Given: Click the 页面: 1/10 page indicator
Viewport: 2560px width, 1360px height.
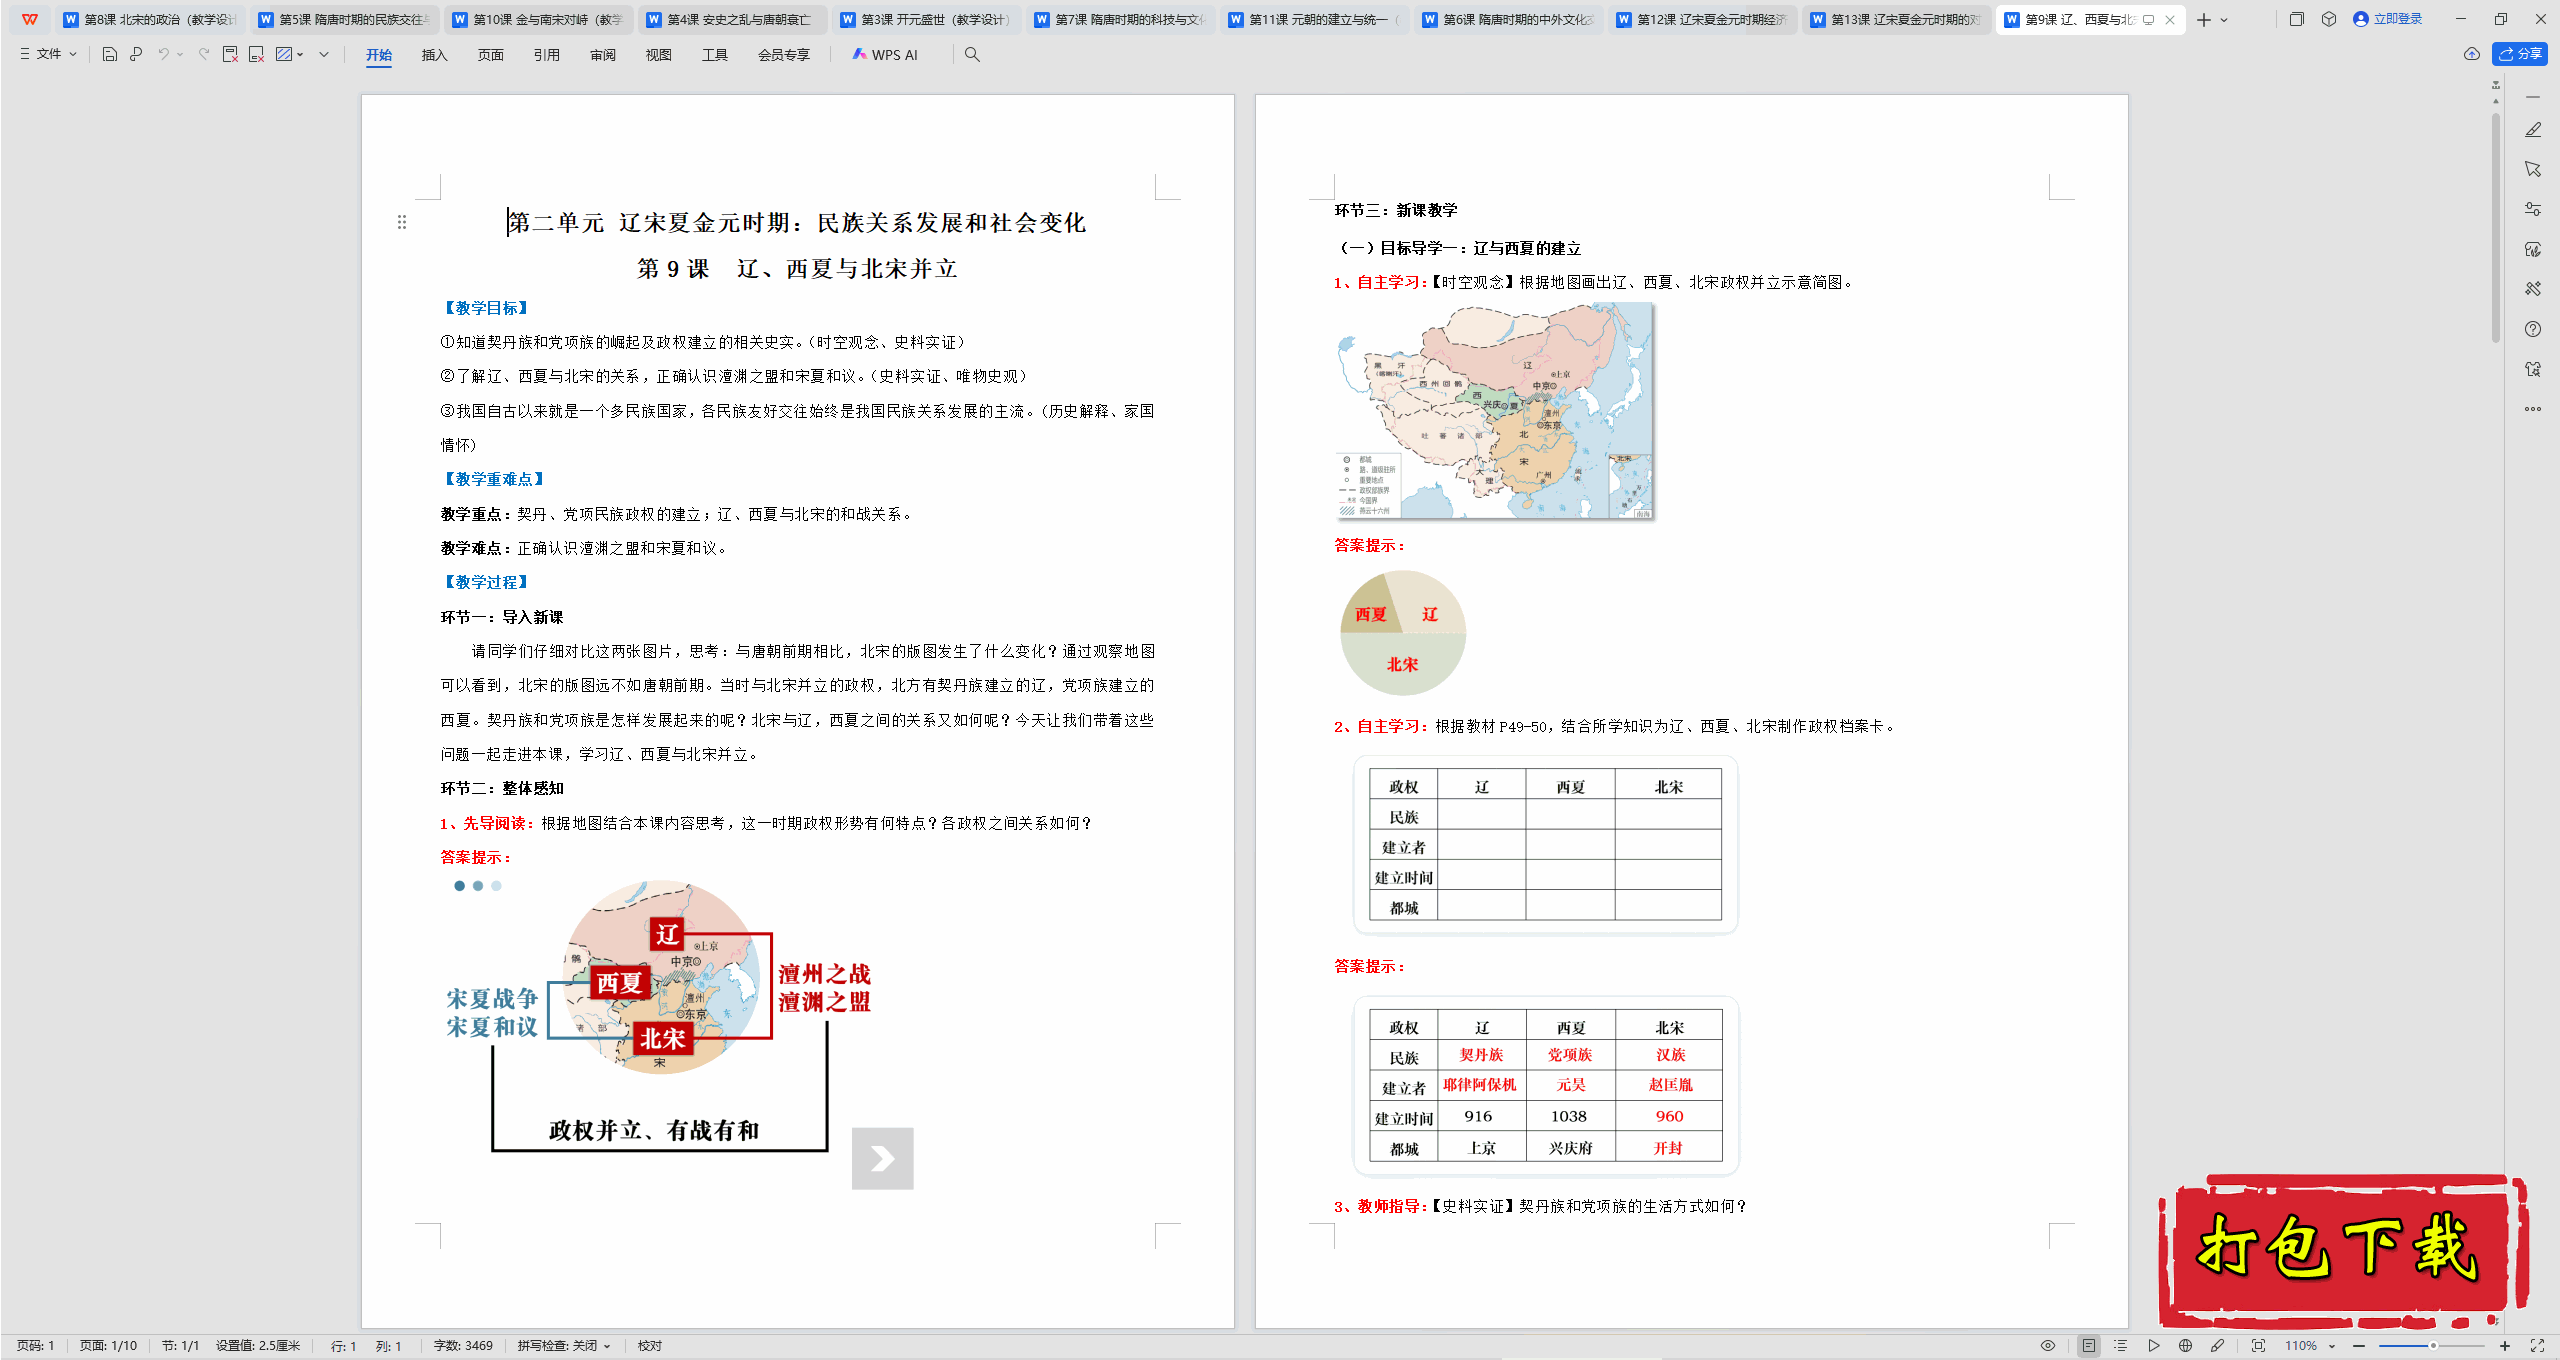Looking at the screenshot, I should click(108, 1346).
